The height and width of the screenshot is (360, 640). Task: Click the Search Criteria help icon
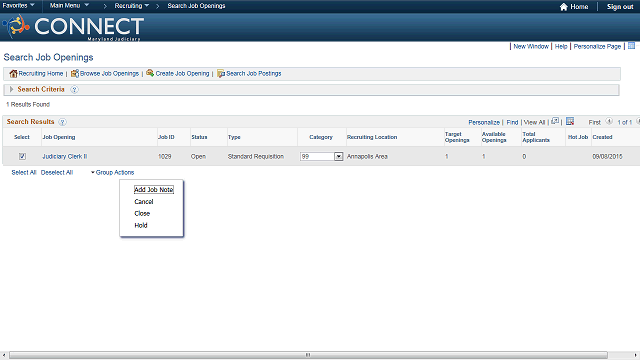74,89
